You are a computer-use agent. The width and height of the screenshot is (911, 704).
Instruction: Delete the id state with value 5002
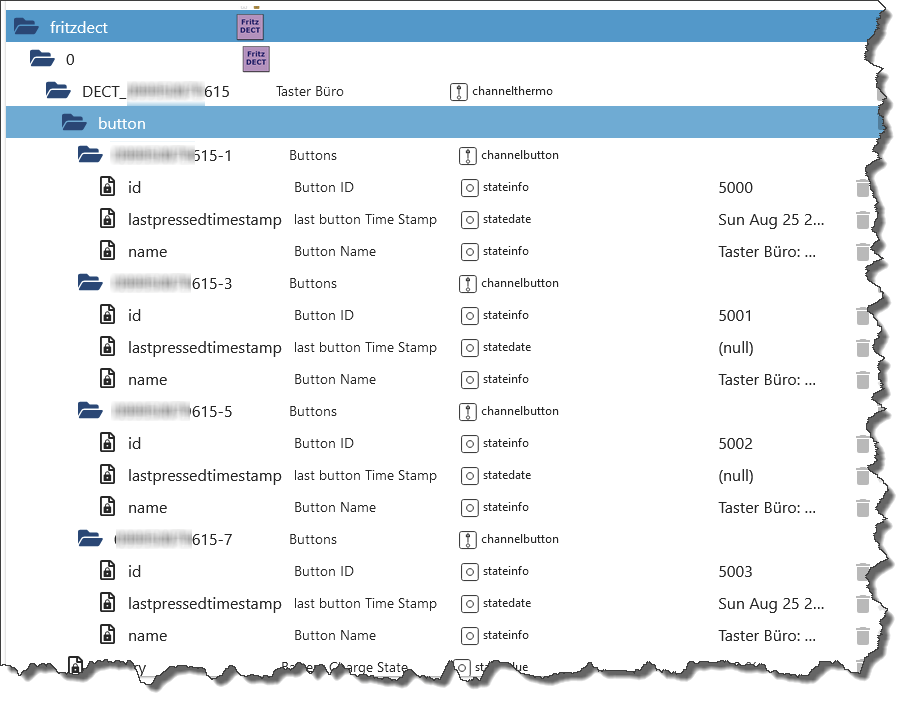coord(863,444)
